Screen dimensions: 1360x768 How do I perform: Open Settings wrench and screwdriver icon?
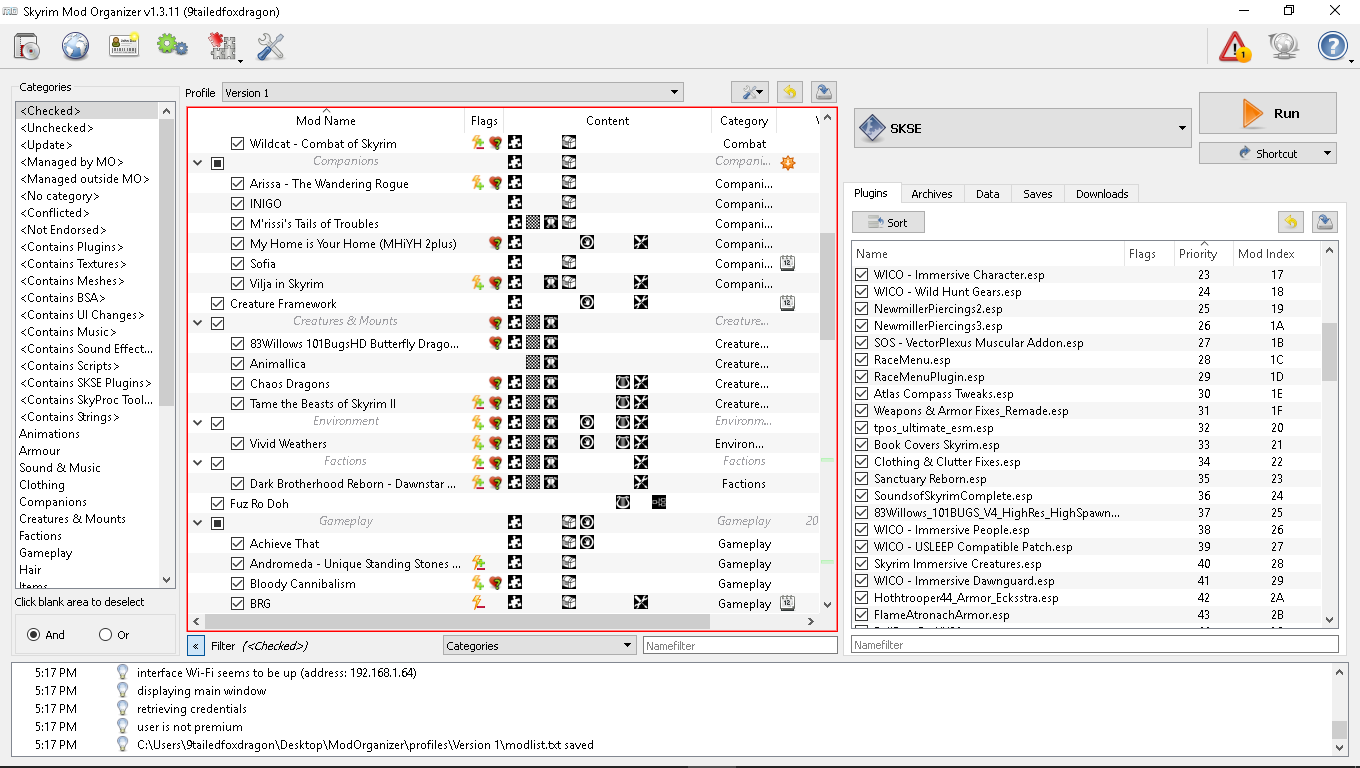pos(270,46)
